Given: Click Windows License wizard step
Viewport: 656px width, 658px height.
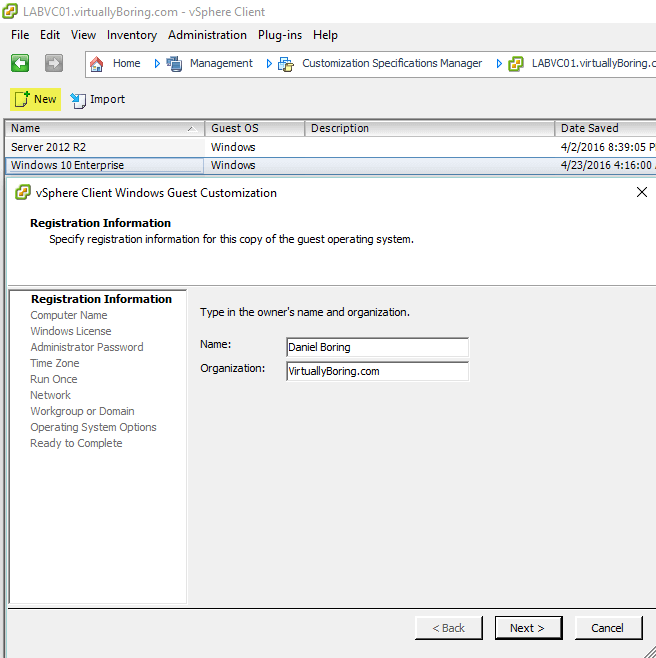Looking at the screenshot, I should pyautogui.click(x=71, y=331).
